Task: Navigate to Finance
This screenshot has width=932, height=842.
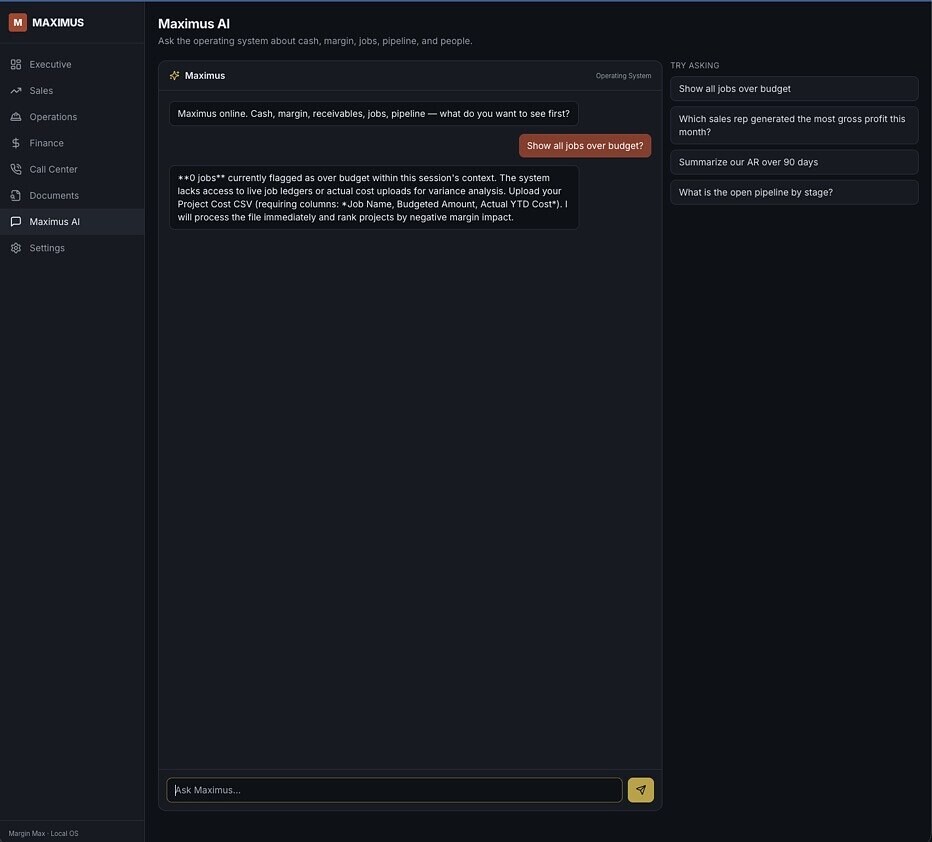Action: pyautogui.click(x=72, y=143)
